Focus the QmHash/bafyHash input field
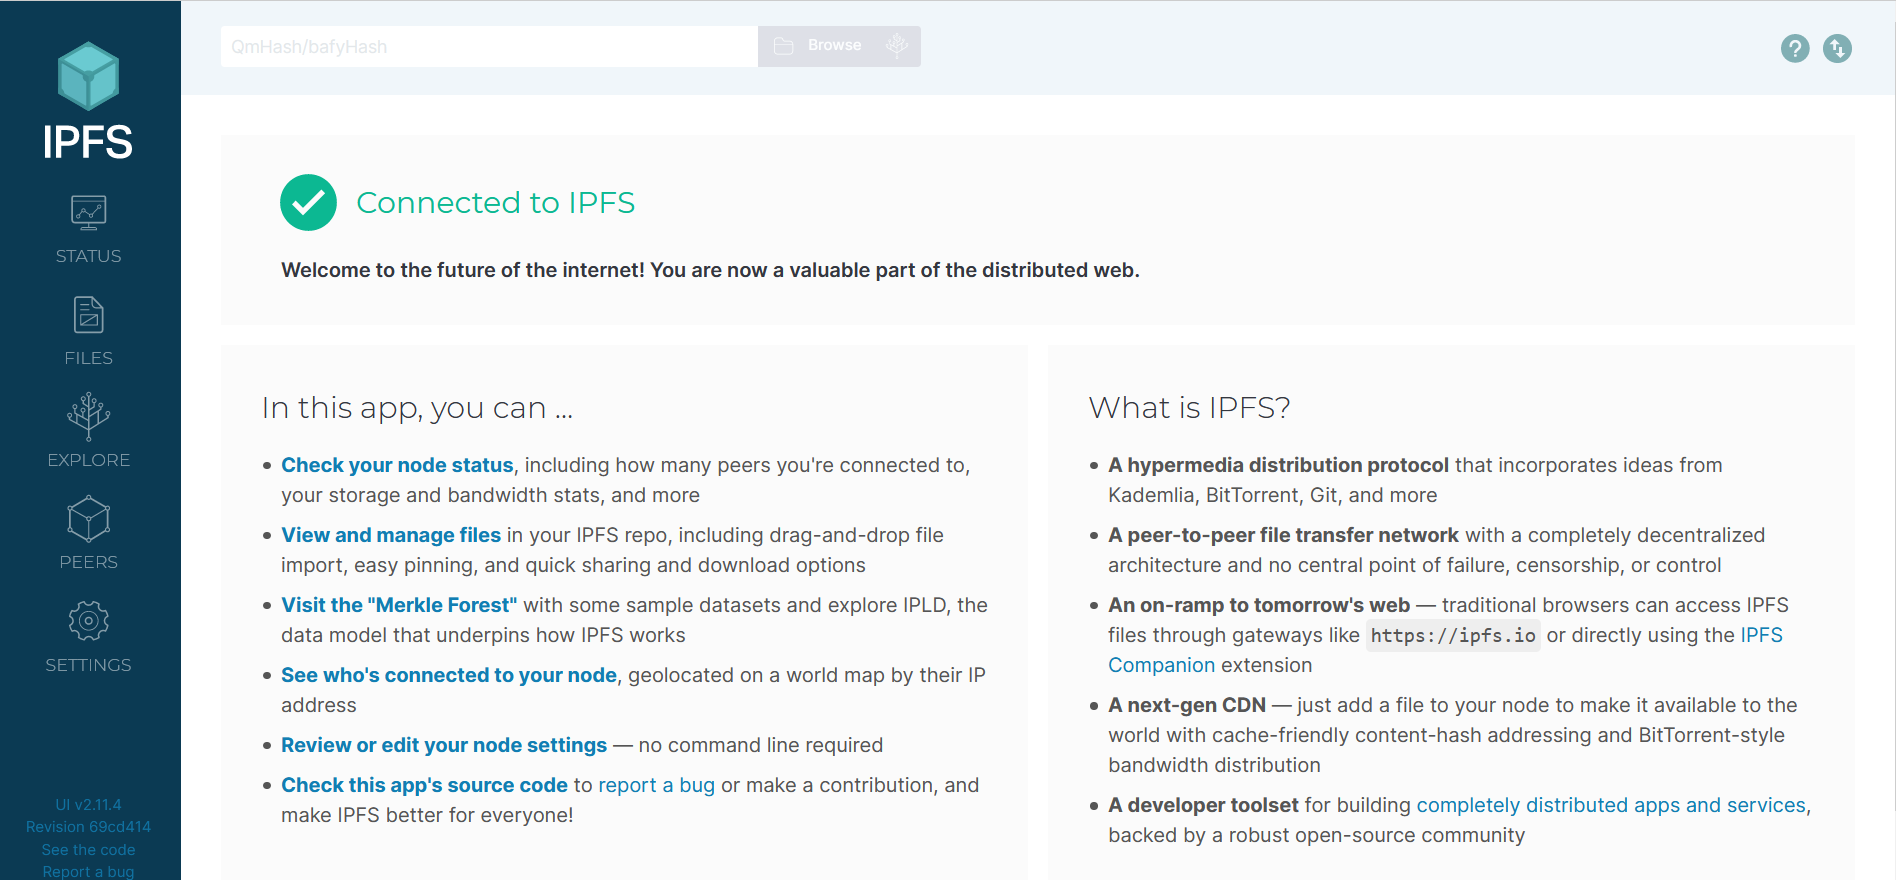The width and height of the screenshot is (1896, 880). point(488,47)
